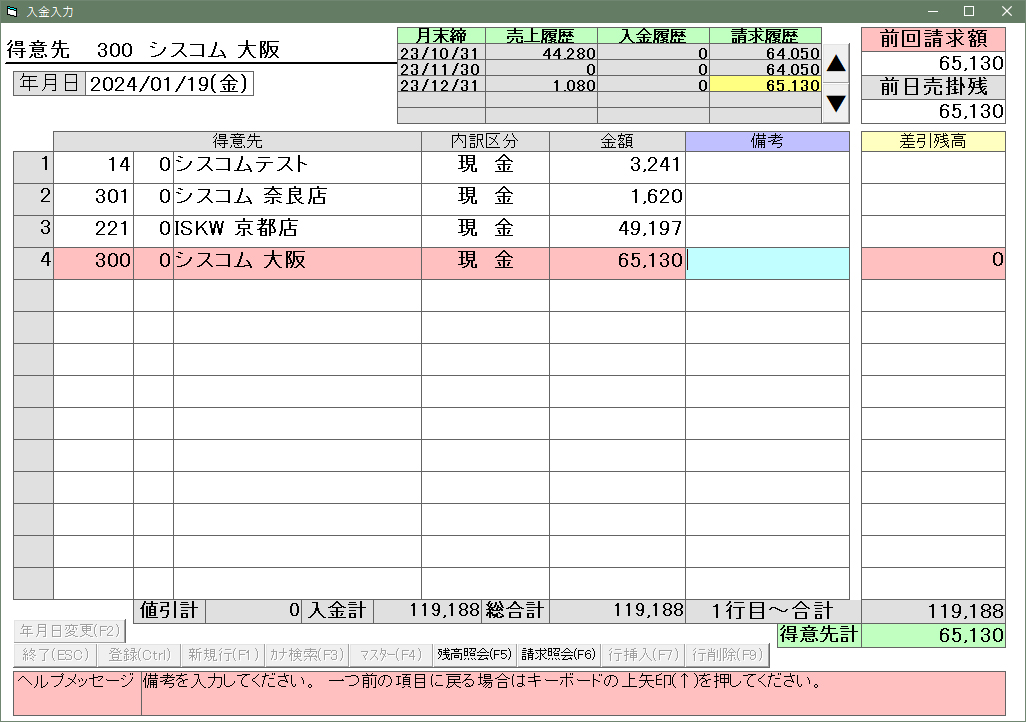Open 残高照会(F5) balance inquiry
This screenshot has width=1026, height=722.
474,655
